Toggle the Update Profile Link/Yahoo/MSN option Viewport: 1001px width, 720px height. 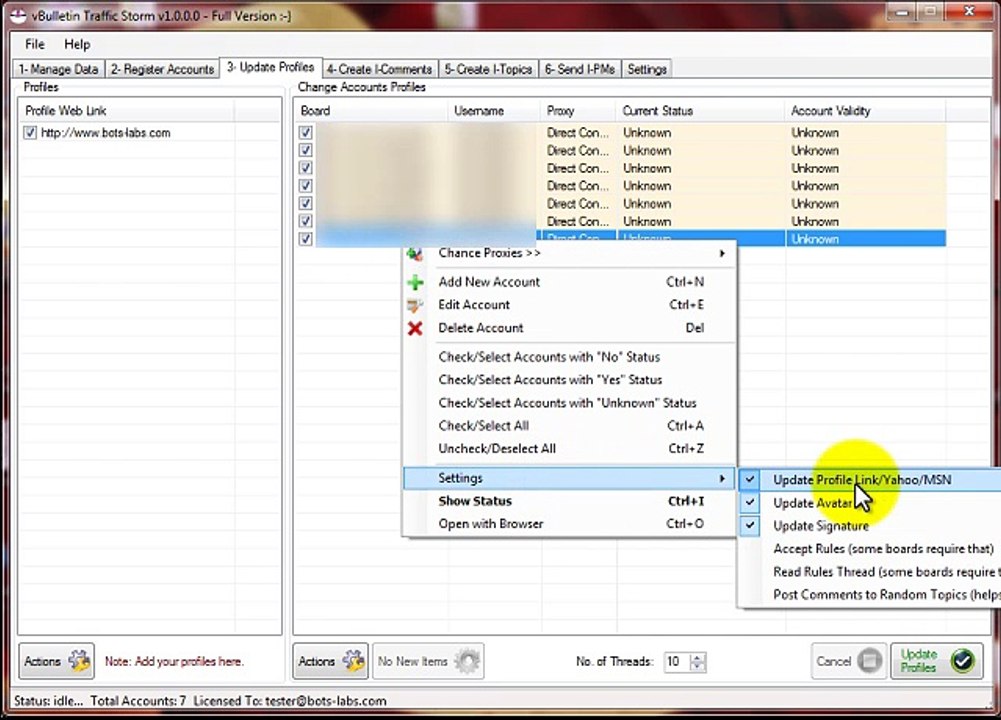click(870, 479)
